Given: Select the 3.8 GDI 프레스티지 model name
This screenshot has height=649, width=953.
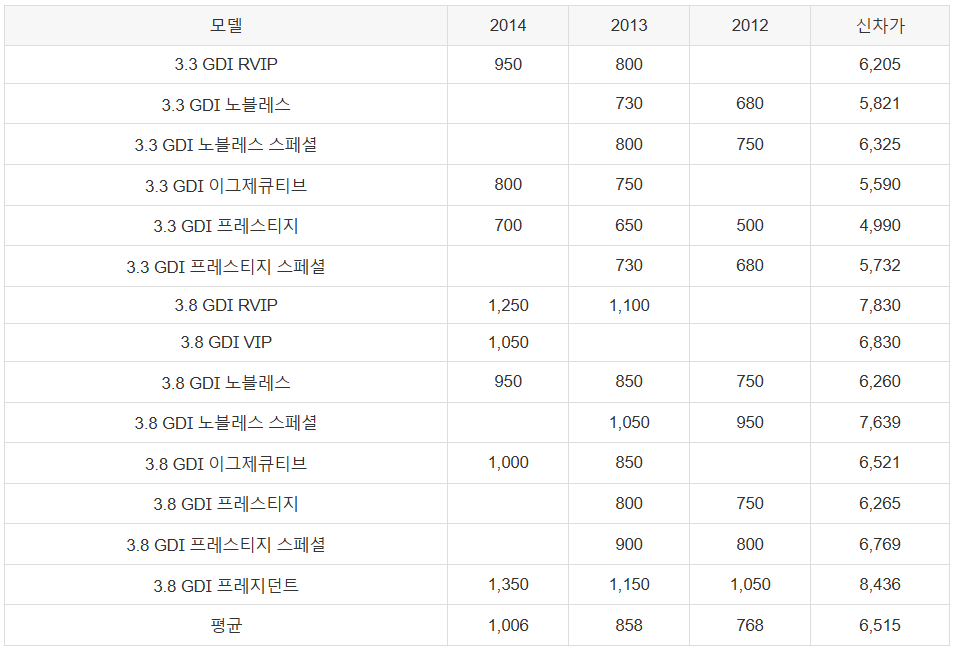Looking at the screenshot, I should tap(225, 504).
